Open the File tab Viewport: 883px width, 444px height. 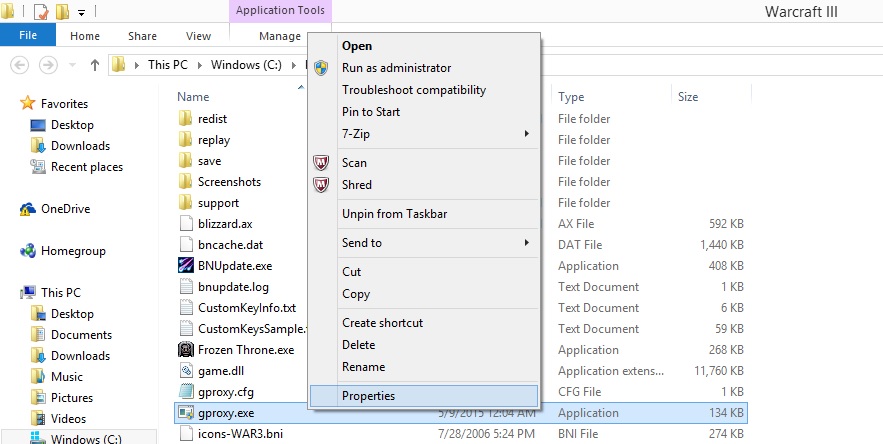pyautogui.click(x=28, y=35)
